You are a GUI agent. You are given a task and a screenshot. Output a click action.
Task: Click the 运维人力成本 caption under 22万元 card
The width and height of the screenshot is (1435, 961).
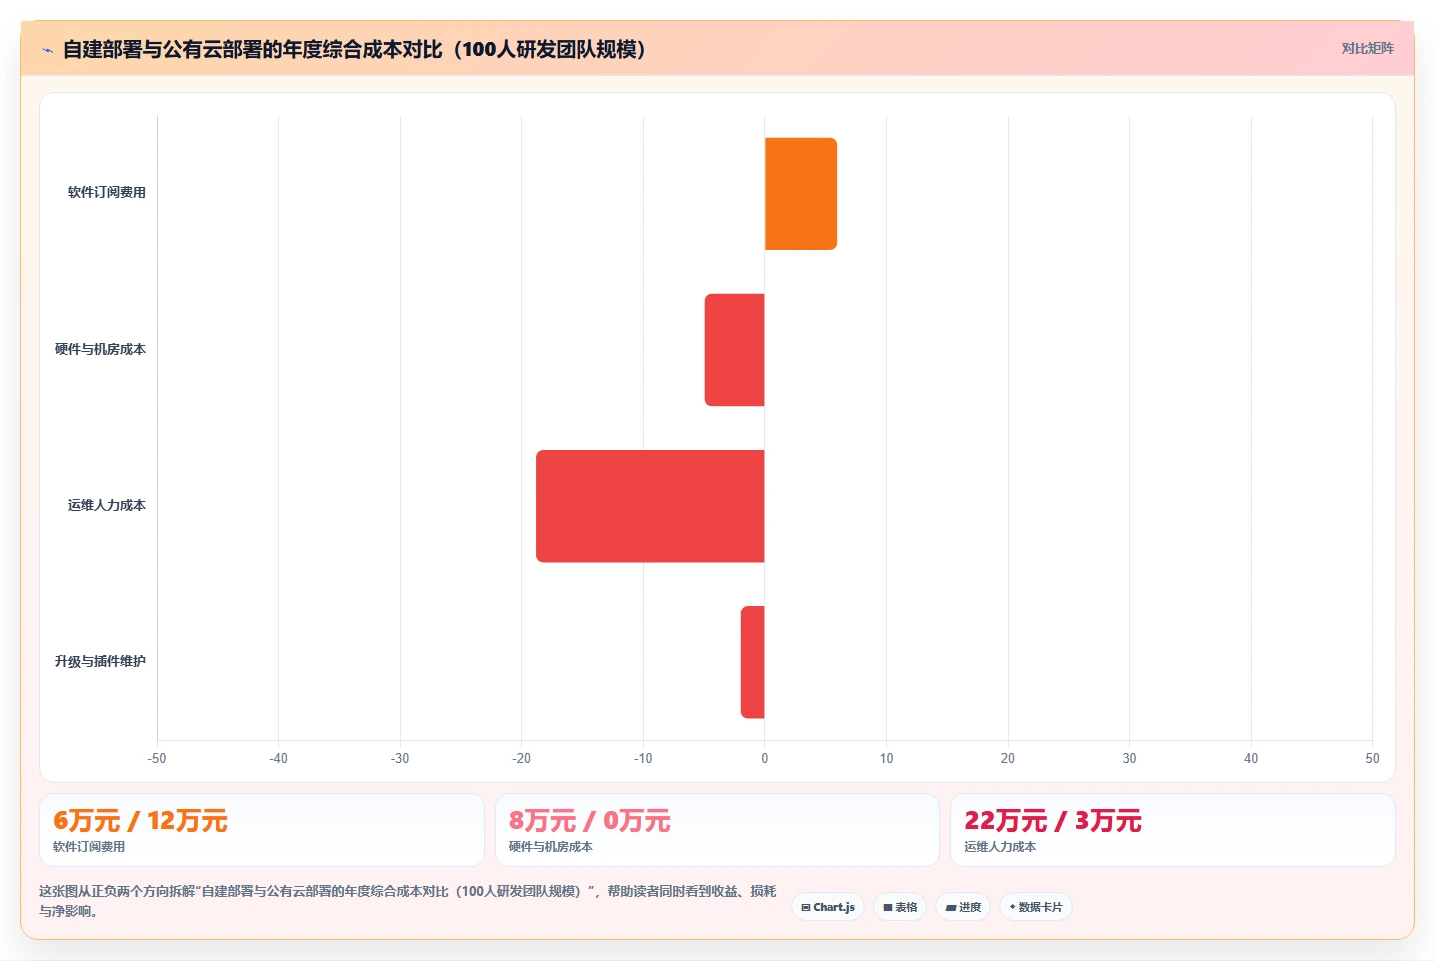(1000, 847)
